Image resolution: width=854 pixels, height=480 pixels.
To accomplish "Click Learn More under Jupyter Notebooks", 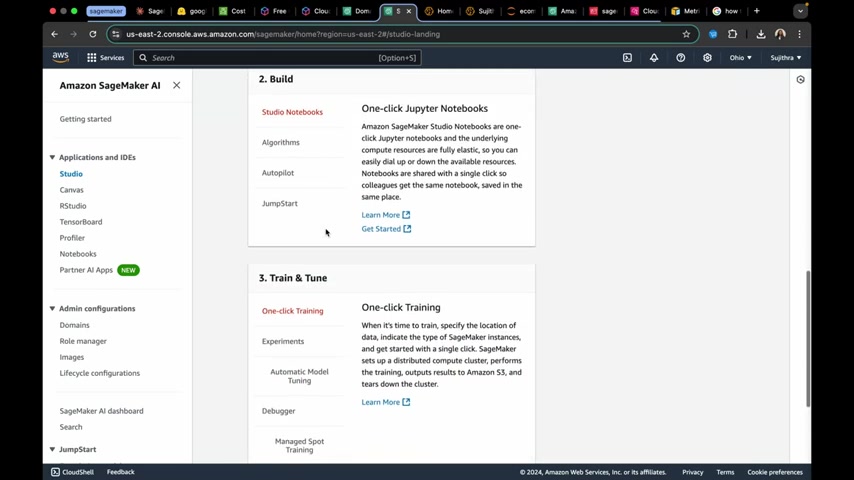I will (386, 215).
